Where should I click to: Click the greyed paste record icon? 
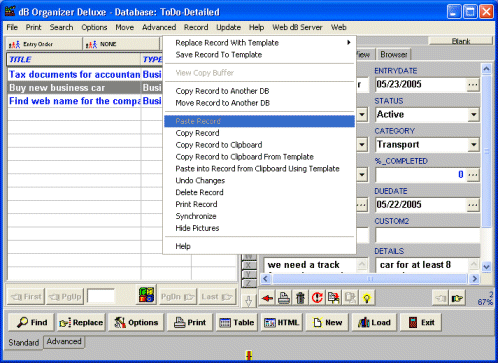(350, 298)
